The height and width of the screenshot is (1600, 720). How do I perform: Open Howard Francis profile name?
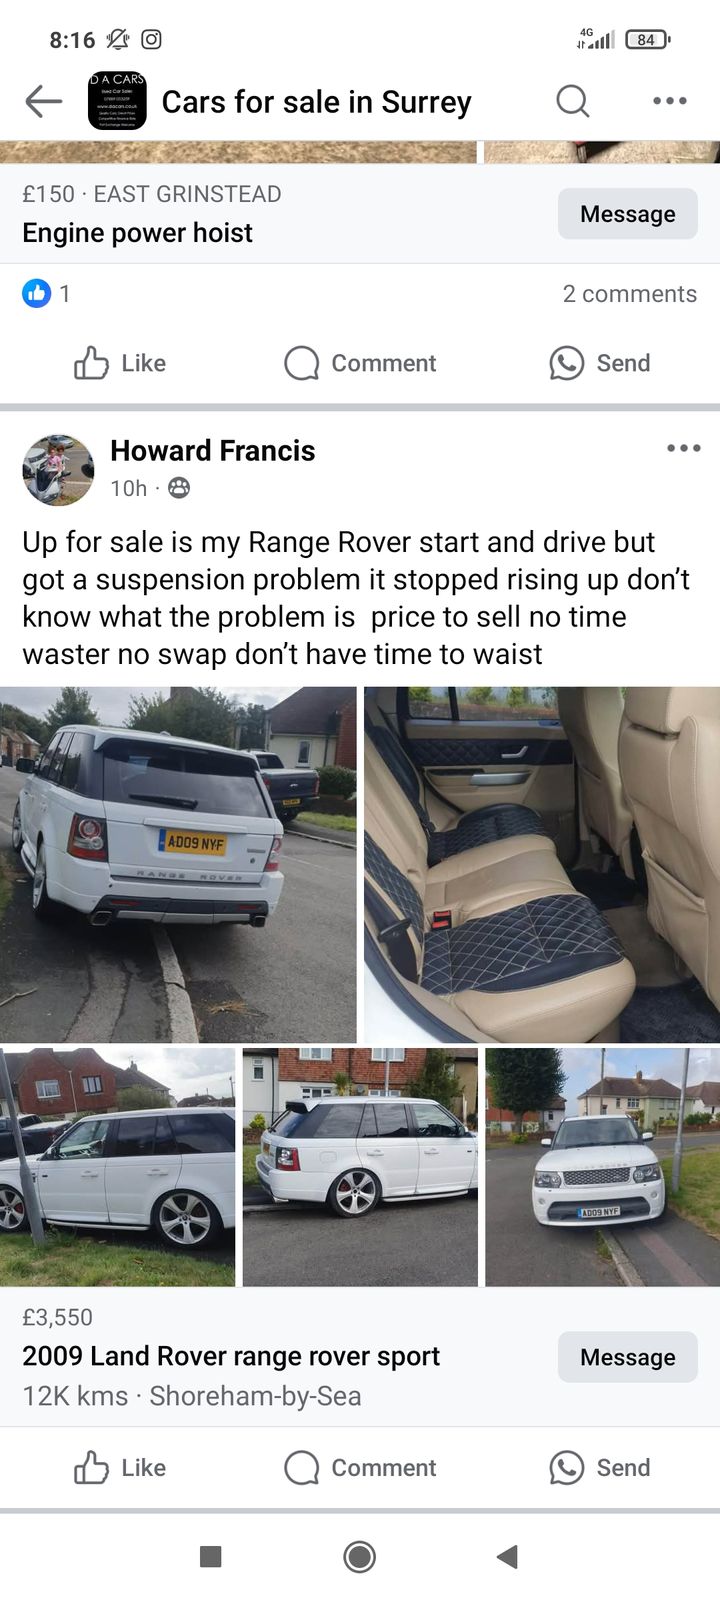tap(212, 451)
